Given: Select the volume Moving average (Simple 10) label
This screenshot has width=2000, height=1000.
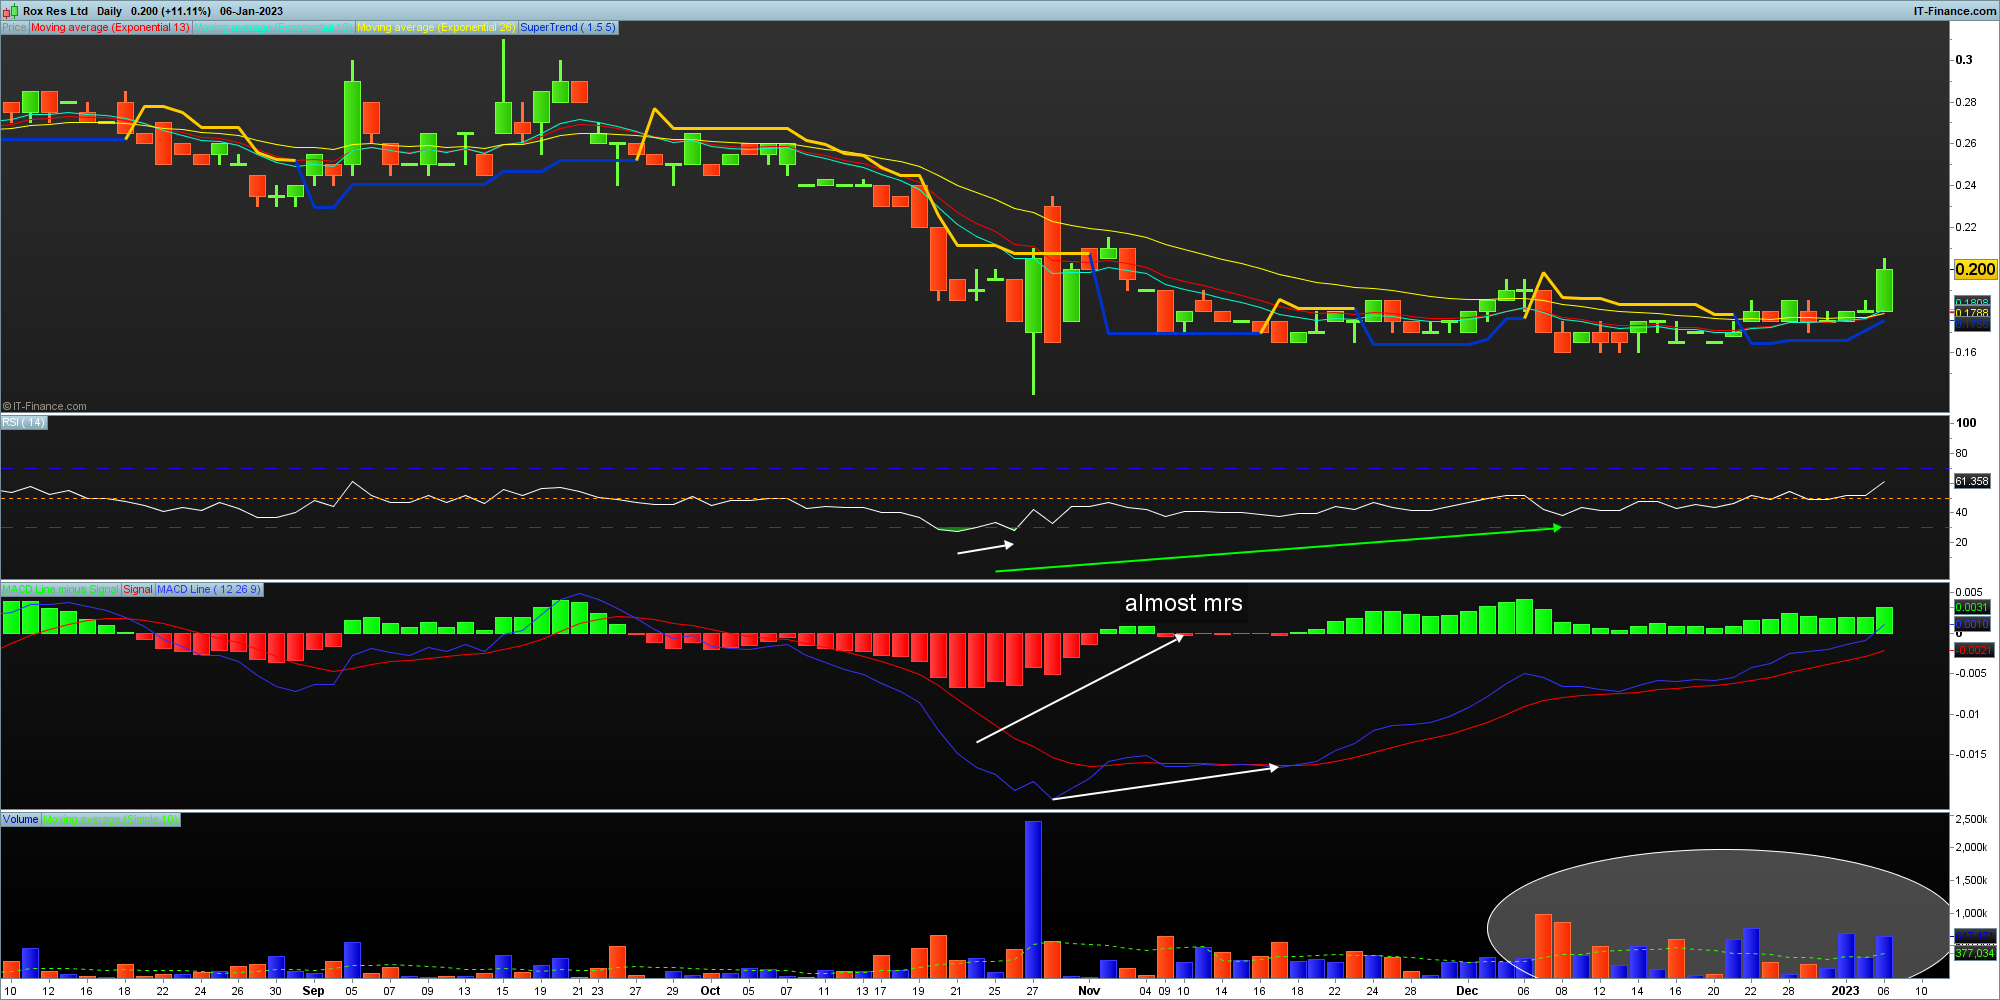Looking at the screenshot, I should 110,820.
